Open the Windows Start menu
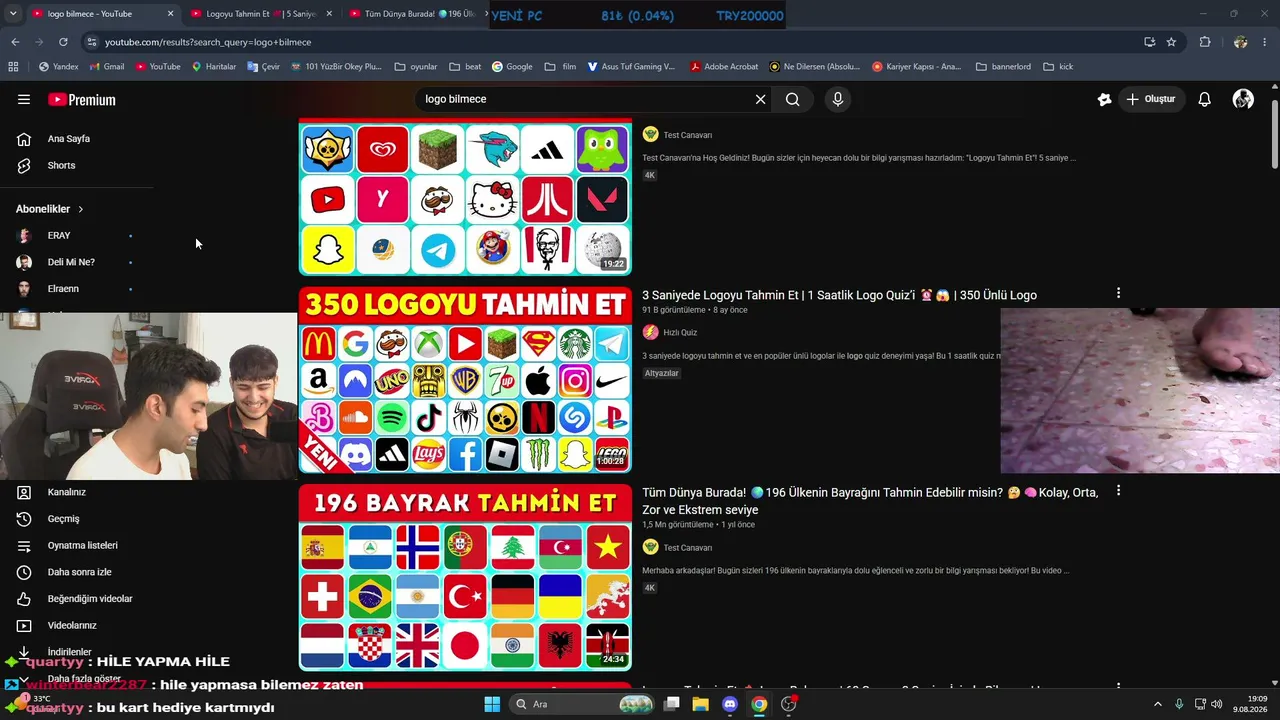This screenshot has width=1280, height=720. 492,704
